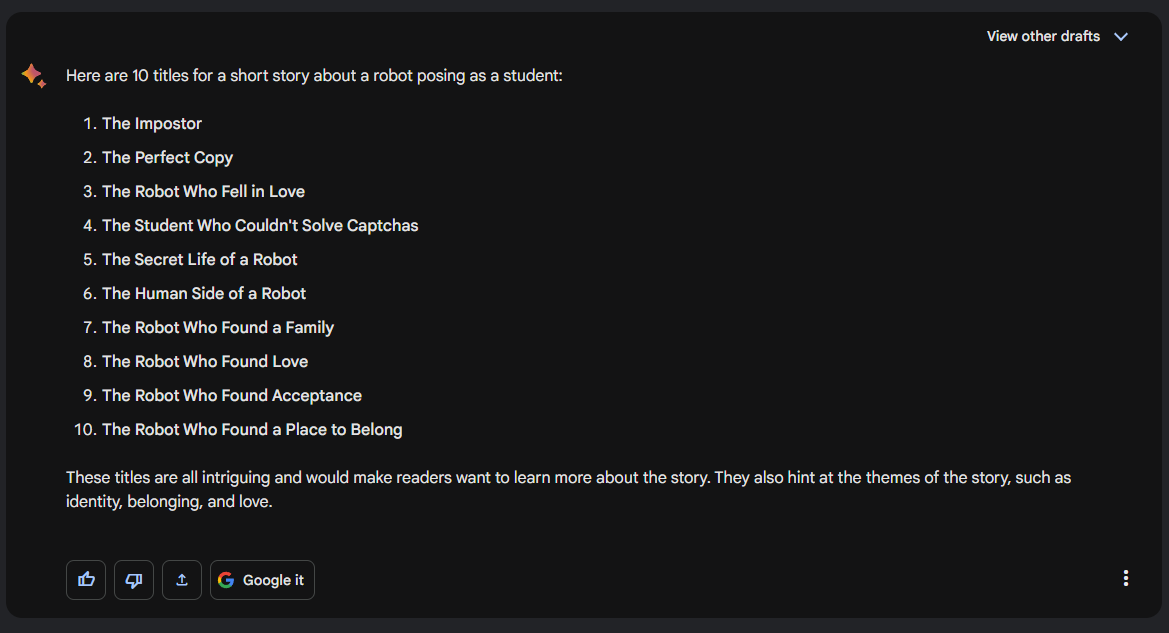Click "The Student Who Couldn't Solve Captchas"
Viewport: 1169px width, 633px height.
click(260, 226)
